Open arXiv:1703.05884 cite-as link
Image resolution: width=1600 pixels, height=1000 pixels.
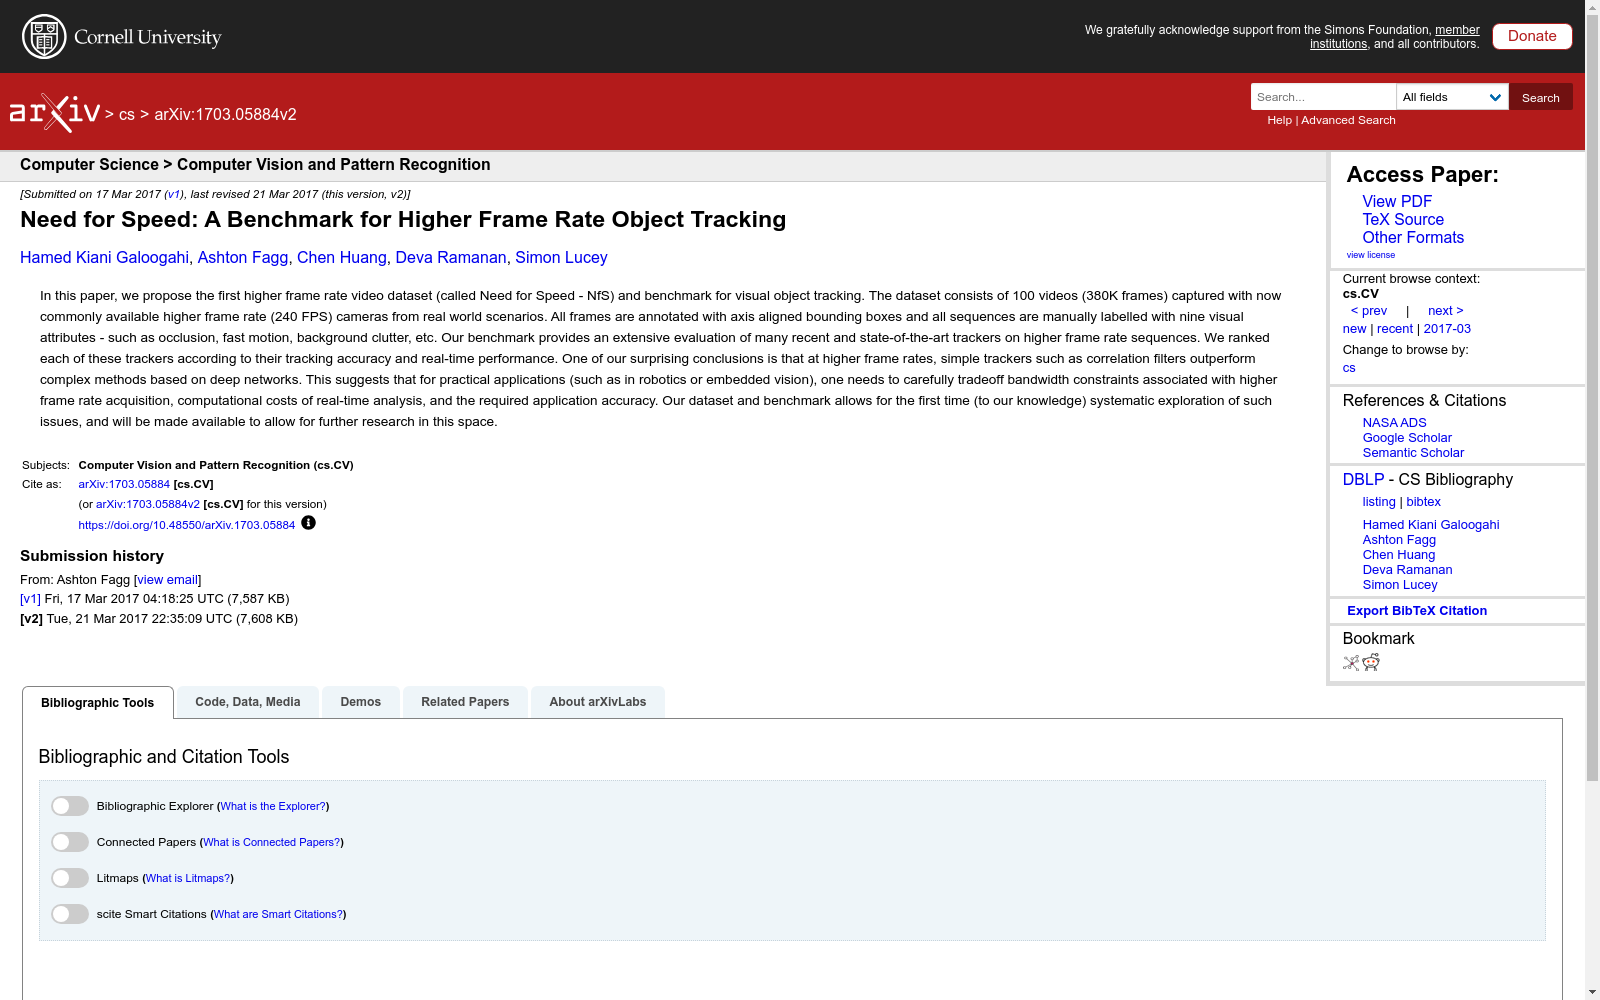coord(124,484)
